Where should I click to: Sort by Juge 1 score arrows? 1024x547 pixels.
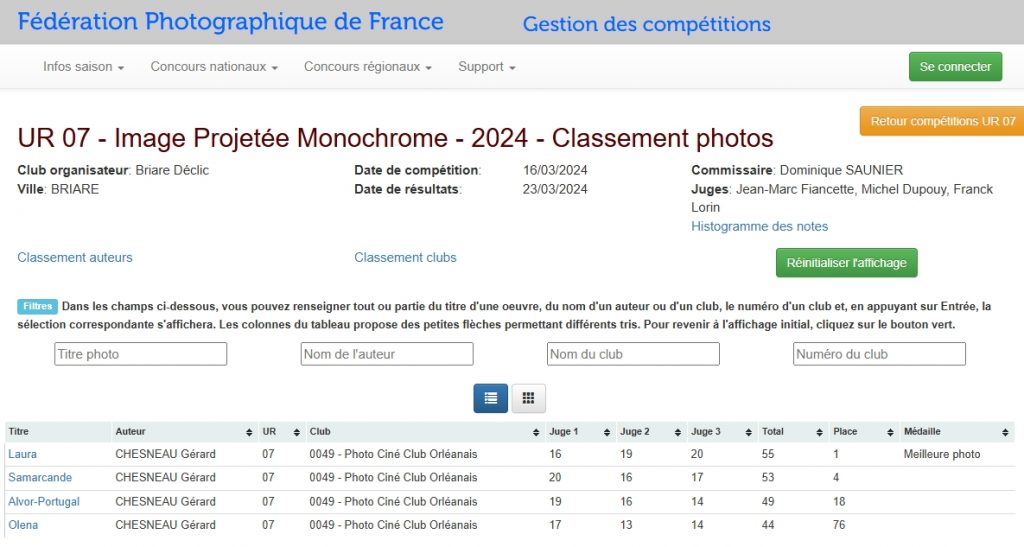606,432
